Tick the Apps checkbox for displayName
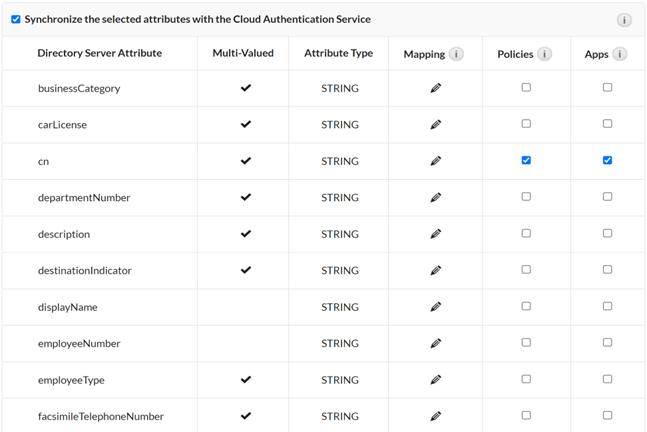The image size is (647, 432). 607,306
